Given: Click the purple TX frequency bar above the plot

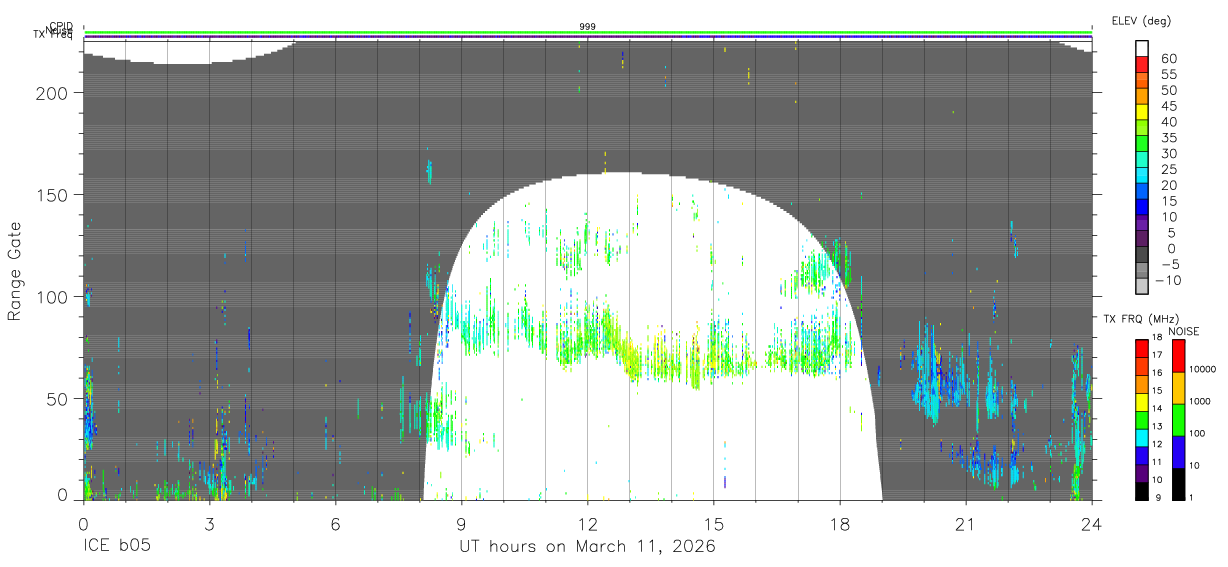Looking at the screenshot, I should 588,38.
